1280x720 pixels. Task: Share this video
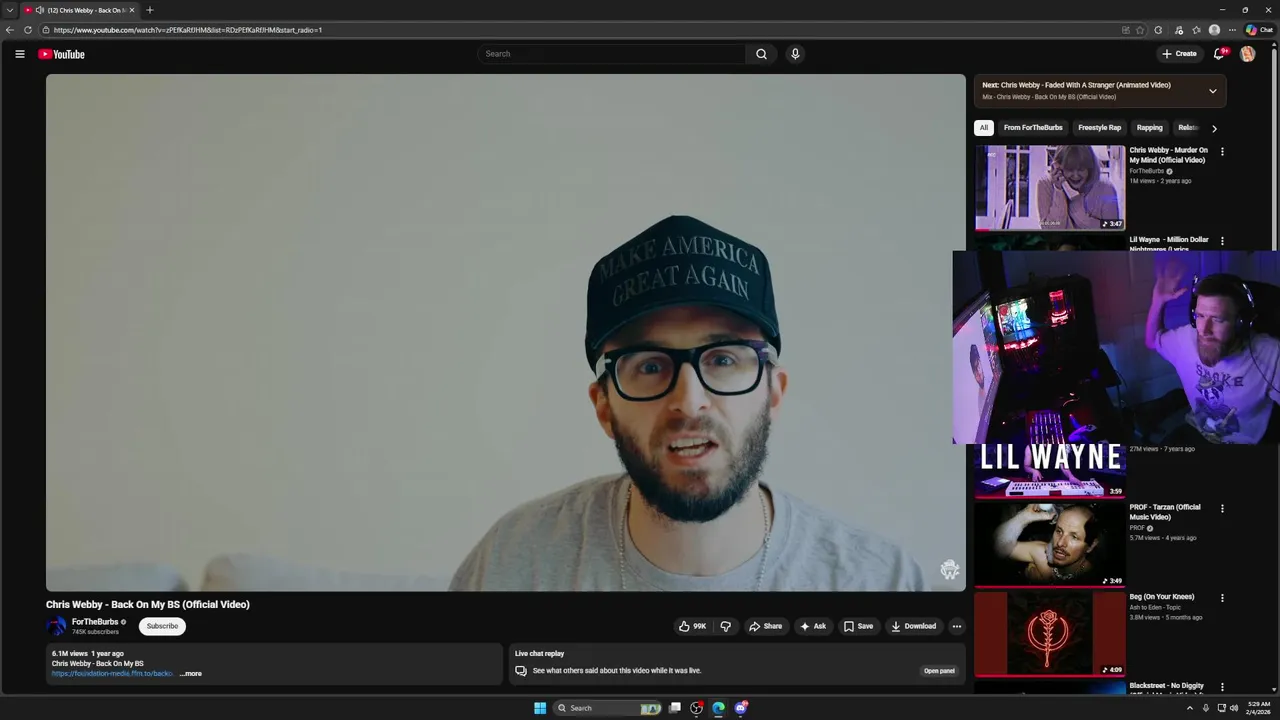point(765,626)
